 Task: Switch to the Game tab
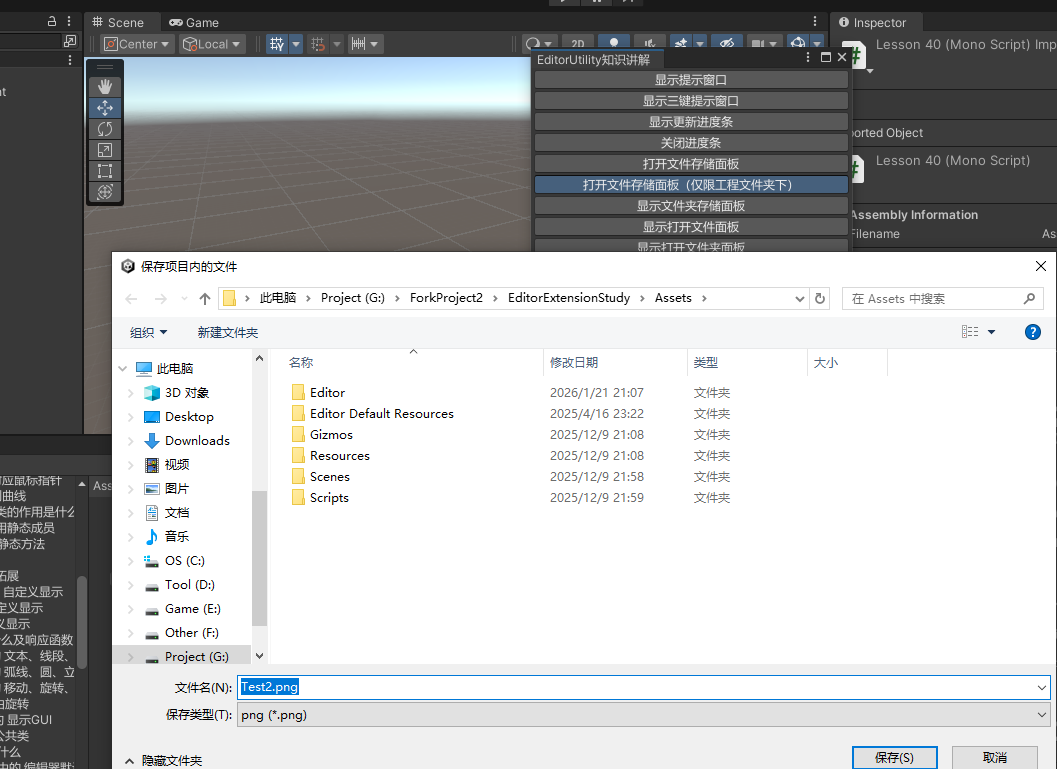(194, 22)
